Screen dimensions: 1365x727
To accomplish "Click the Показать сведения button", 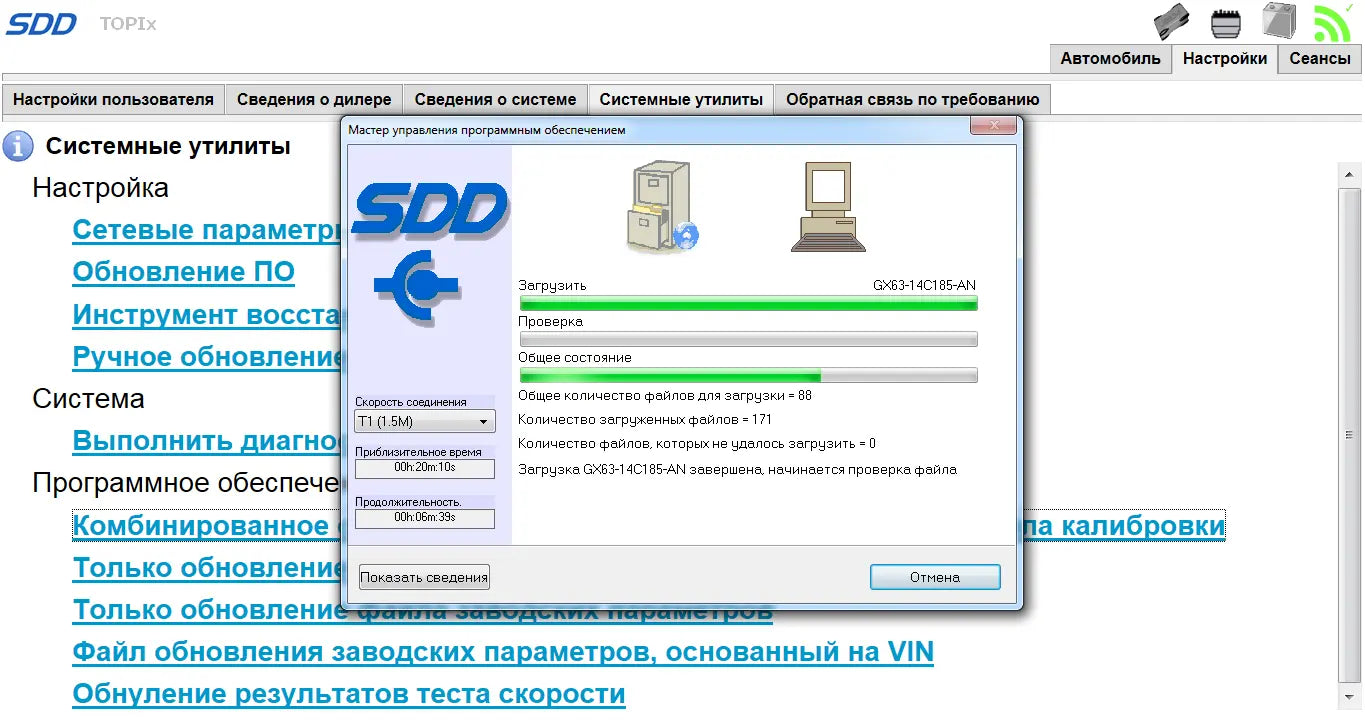I will click(424, 577).
